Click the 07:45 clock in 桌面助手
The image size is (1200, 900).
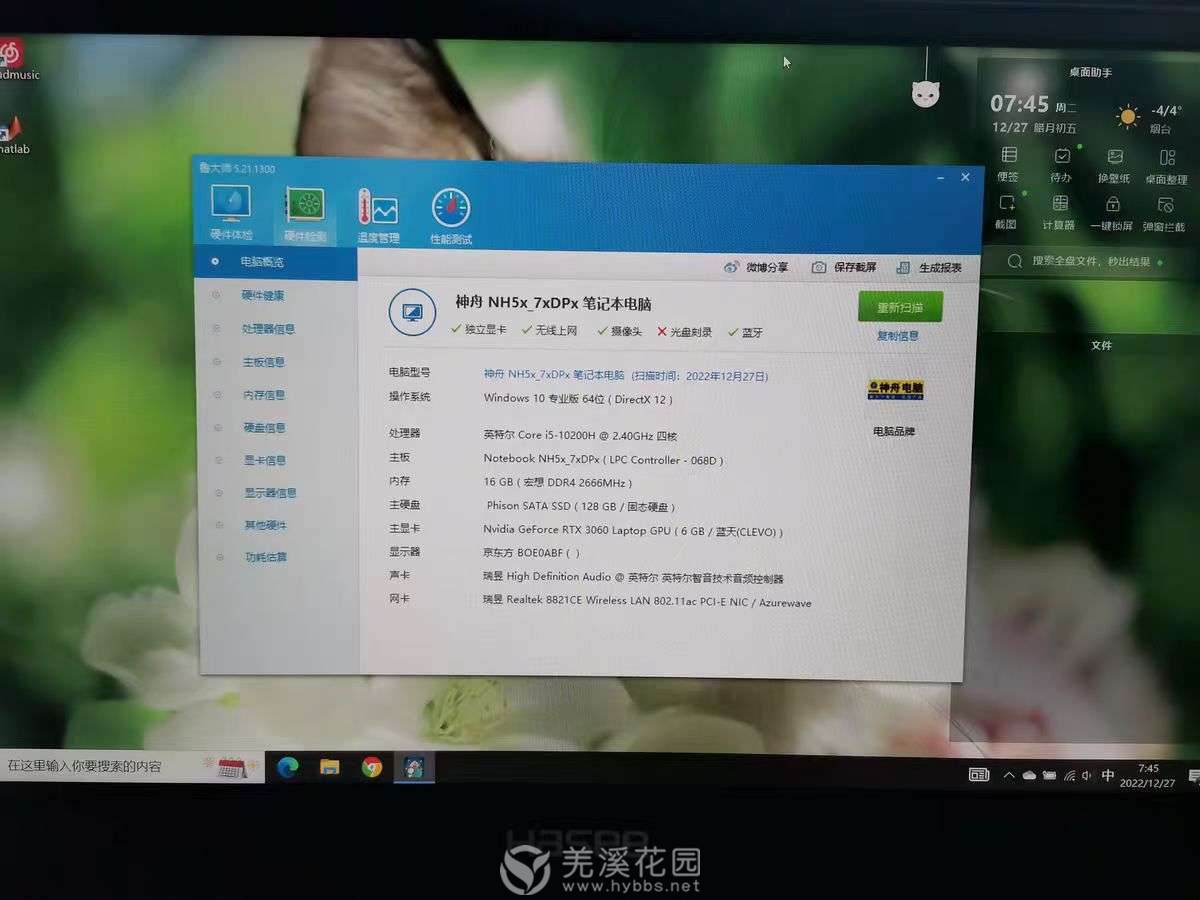[x=1019, y=104]
